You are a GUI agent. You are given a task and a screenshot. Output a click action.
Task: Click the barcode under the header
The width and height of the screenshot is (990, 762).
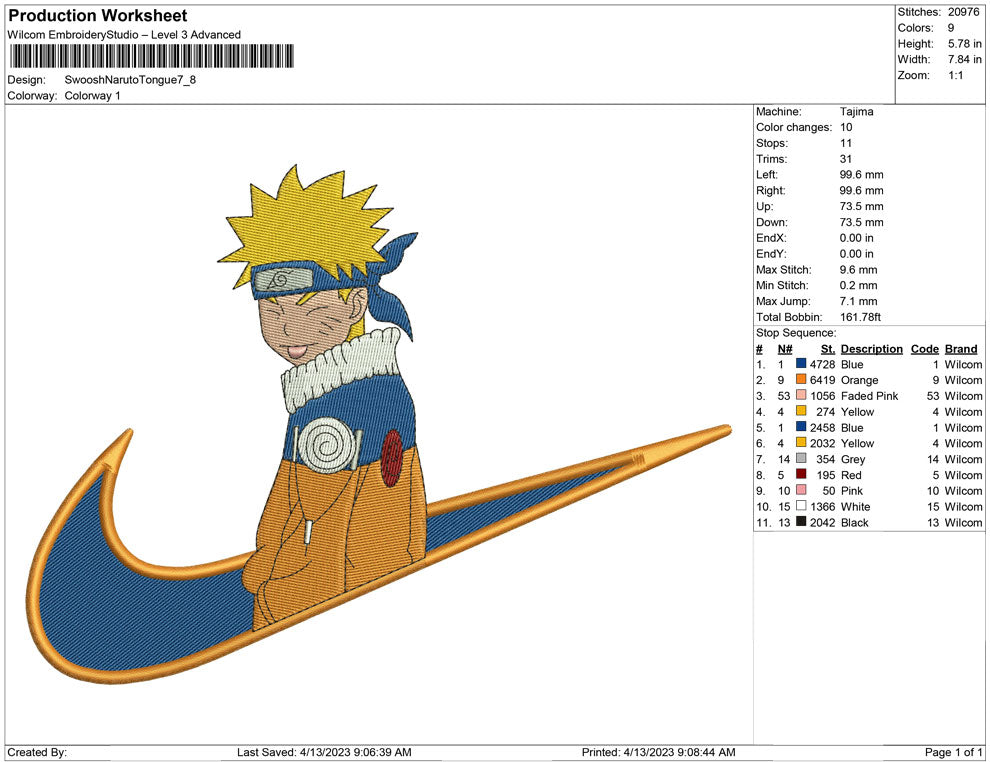[152, 56]
